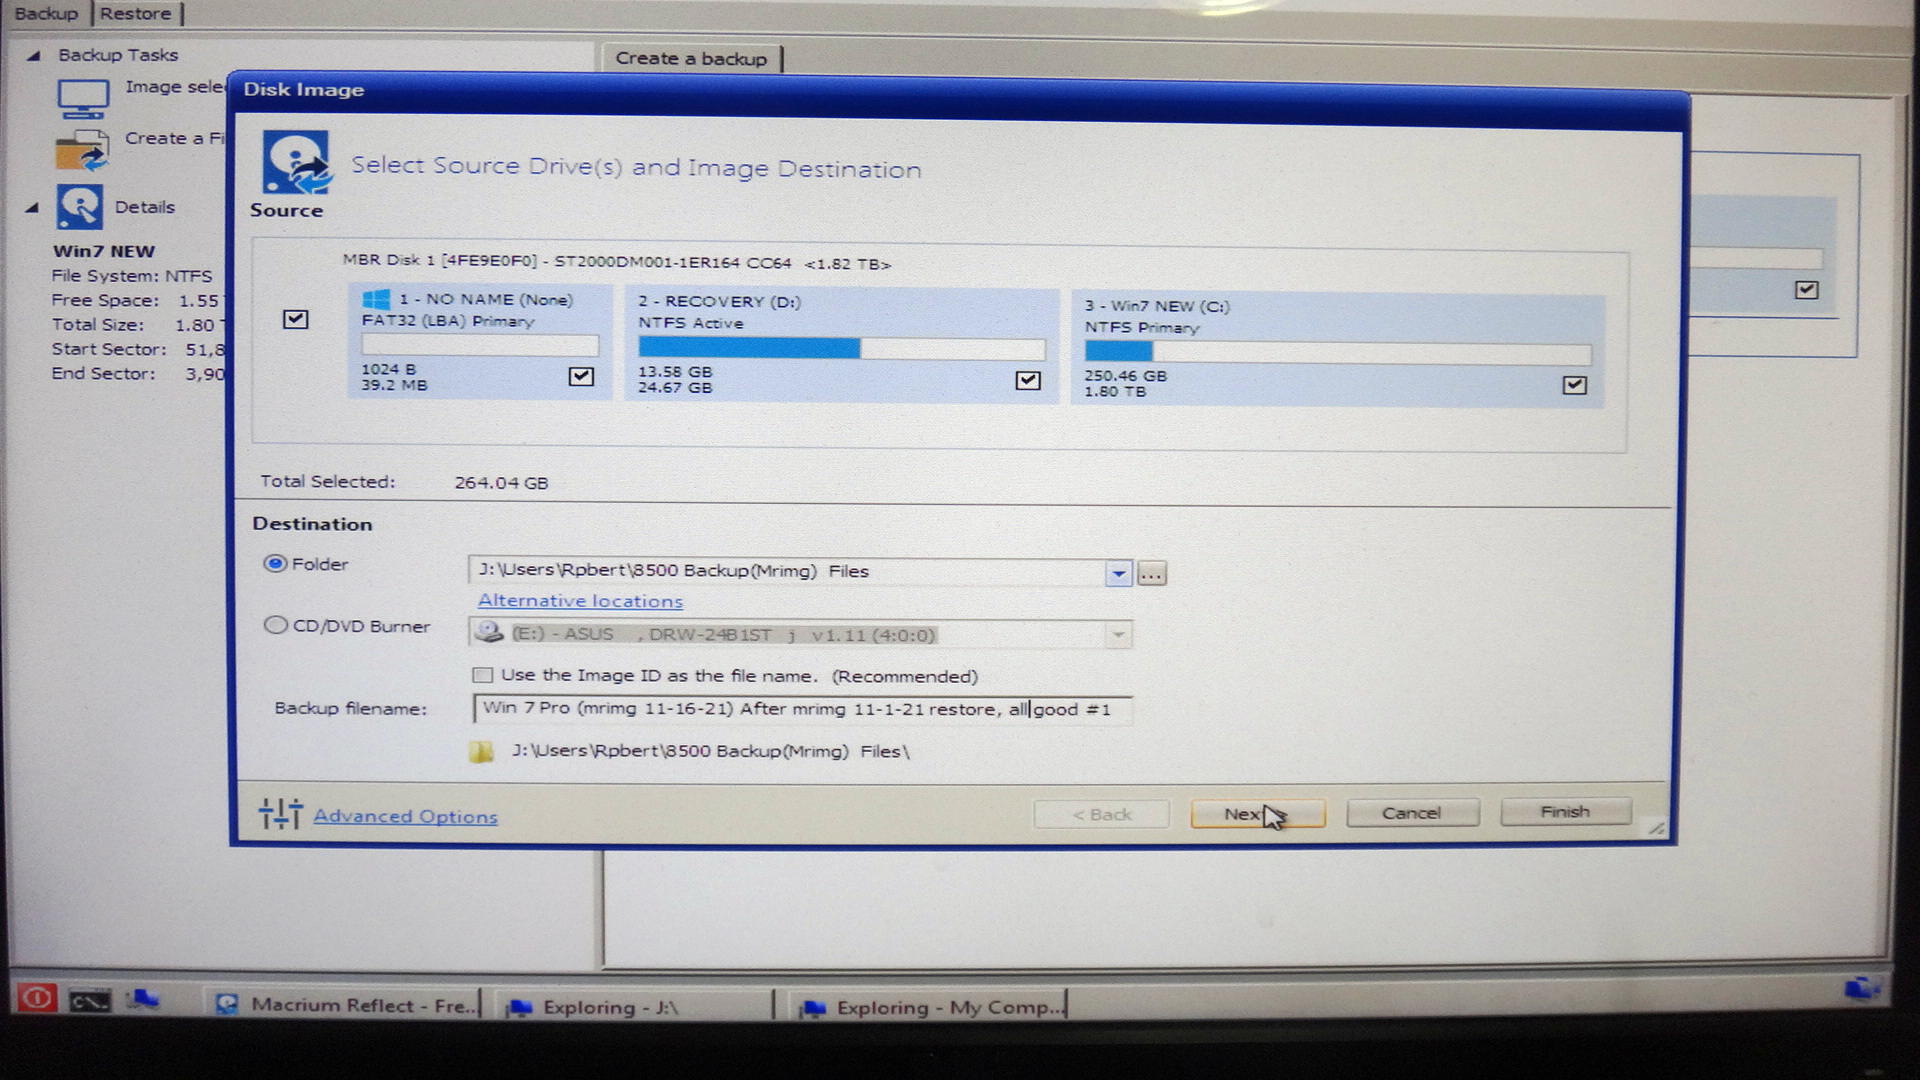
Task: Click the RECOVERY (D:) usage bar
Action: (842, 348)
